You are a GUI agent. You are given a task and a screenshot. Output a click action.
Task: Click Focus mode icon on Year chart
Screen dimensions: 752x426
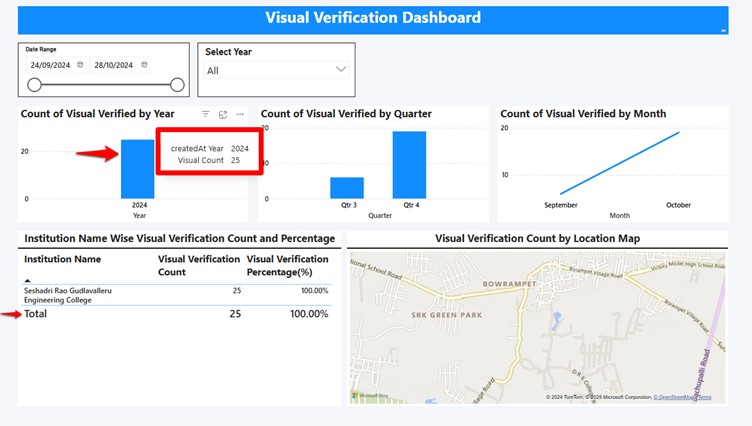click(x=223, y=115)
